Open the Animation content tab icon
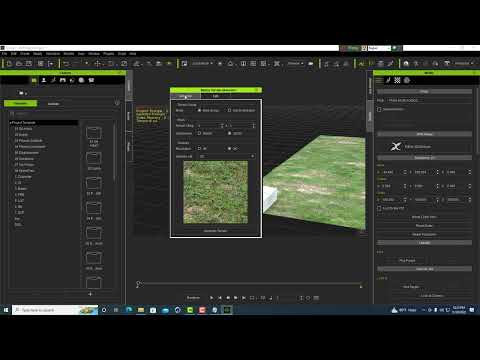This screenshot has height=360, width=480. 53,80
